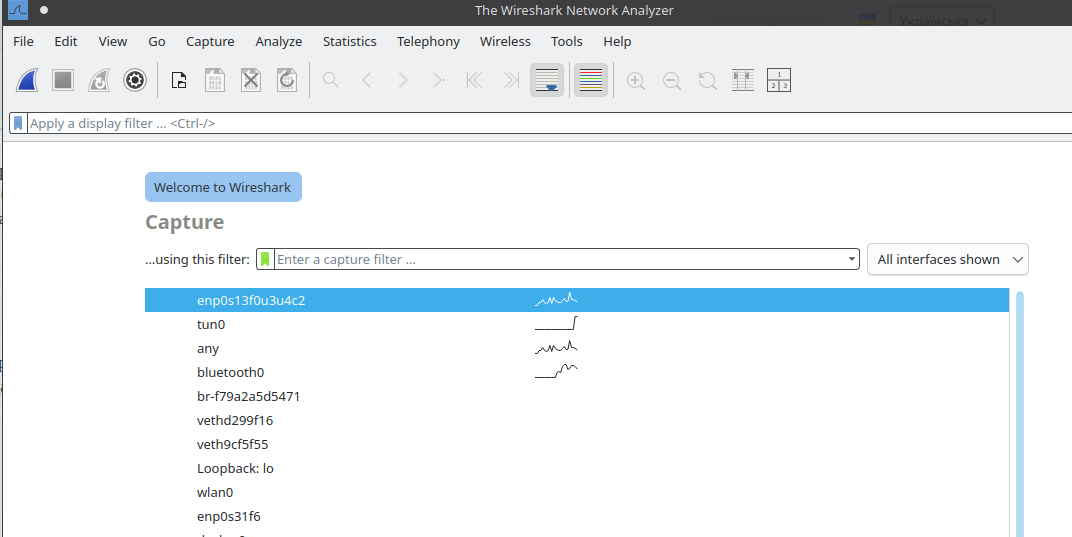This screenshot has width=1072, height=537.
Task: Click the Welcome to Wireshark button
Action: pos(223,187)
